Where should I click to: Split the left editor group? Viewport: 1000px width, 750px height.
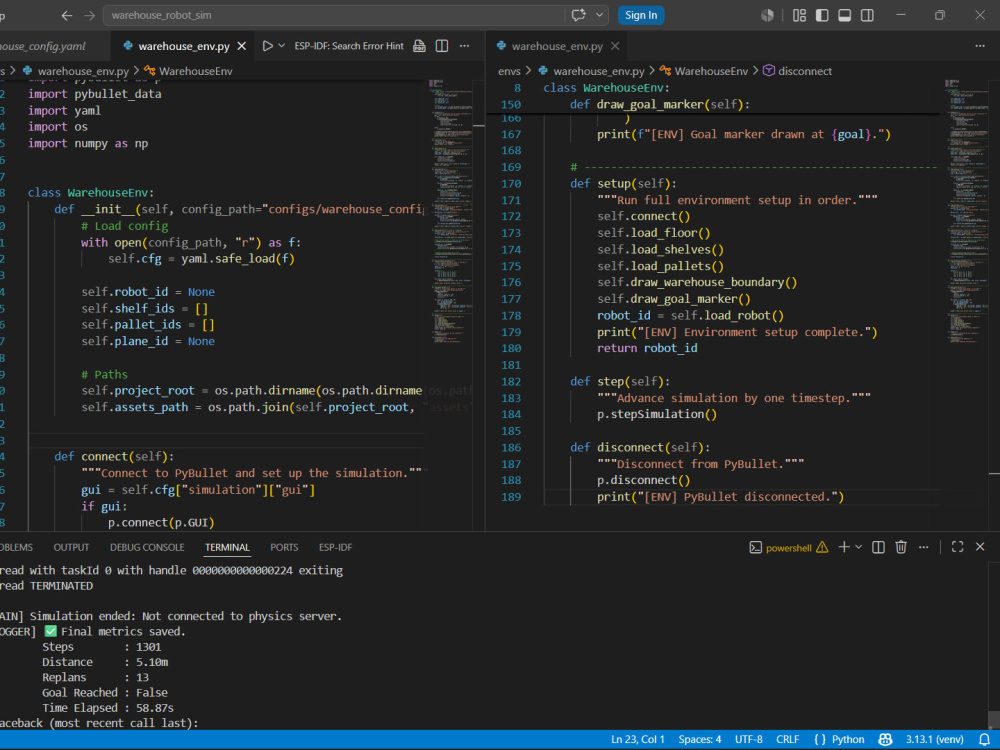pos(441,46)
